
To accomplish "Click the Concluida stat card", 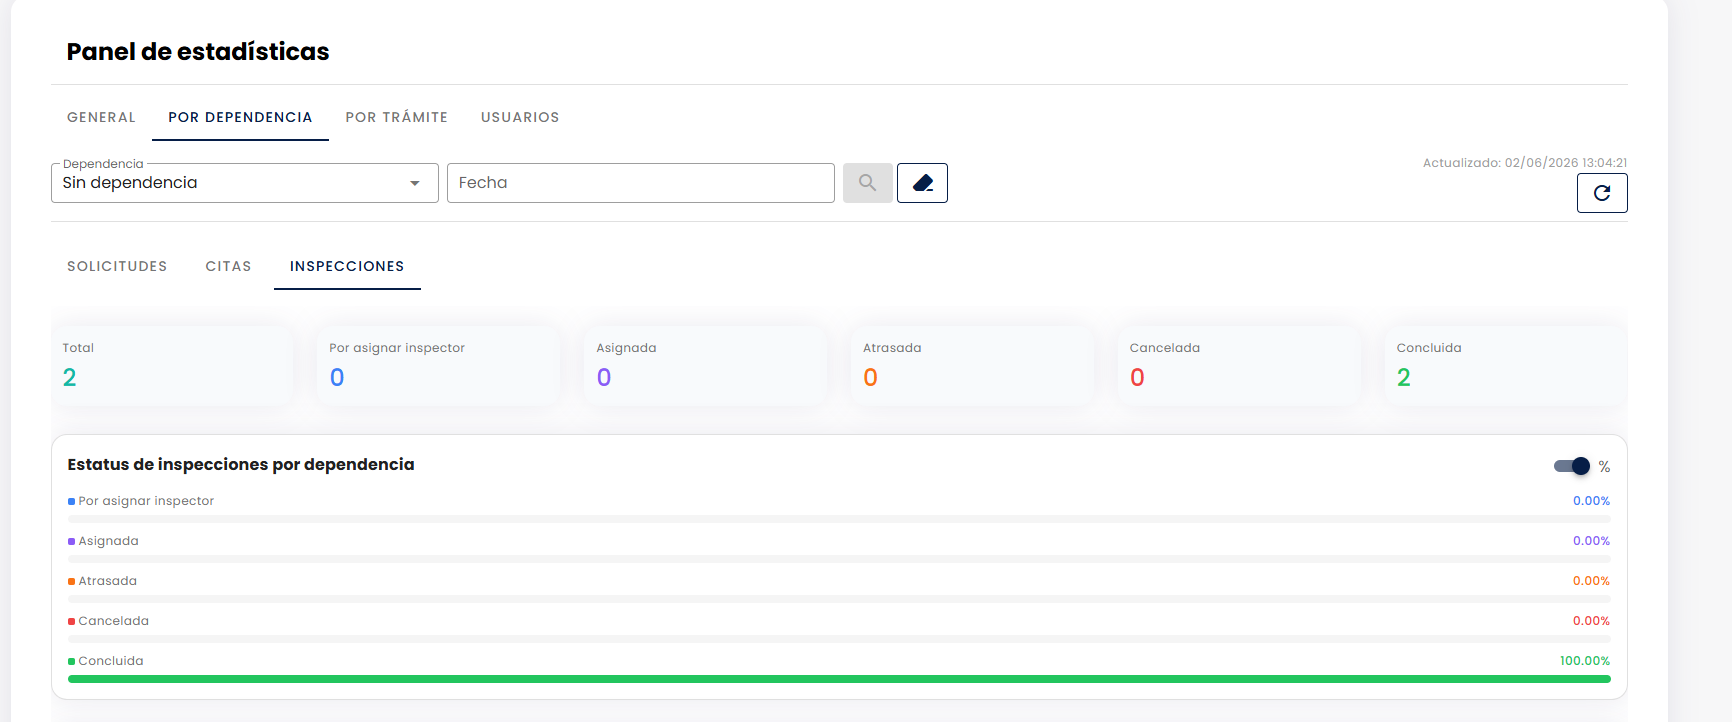I will tap(1506, 366).
